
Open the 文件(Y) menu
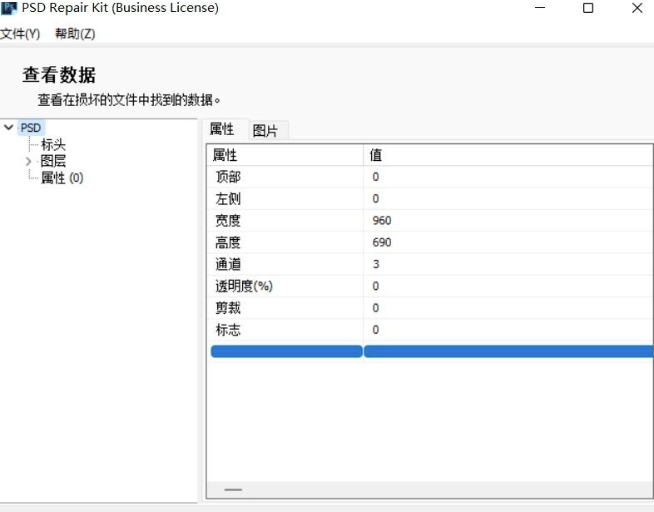tap(20, 34)
